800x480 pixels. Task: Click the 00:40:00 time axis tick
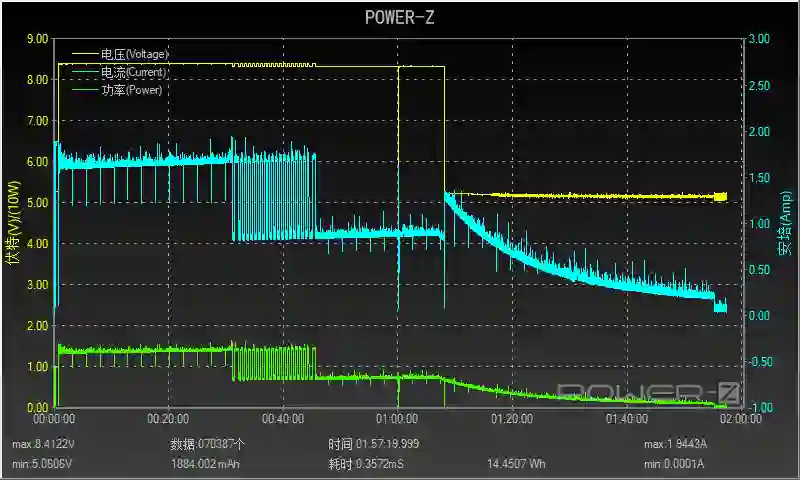coord(283,419)
